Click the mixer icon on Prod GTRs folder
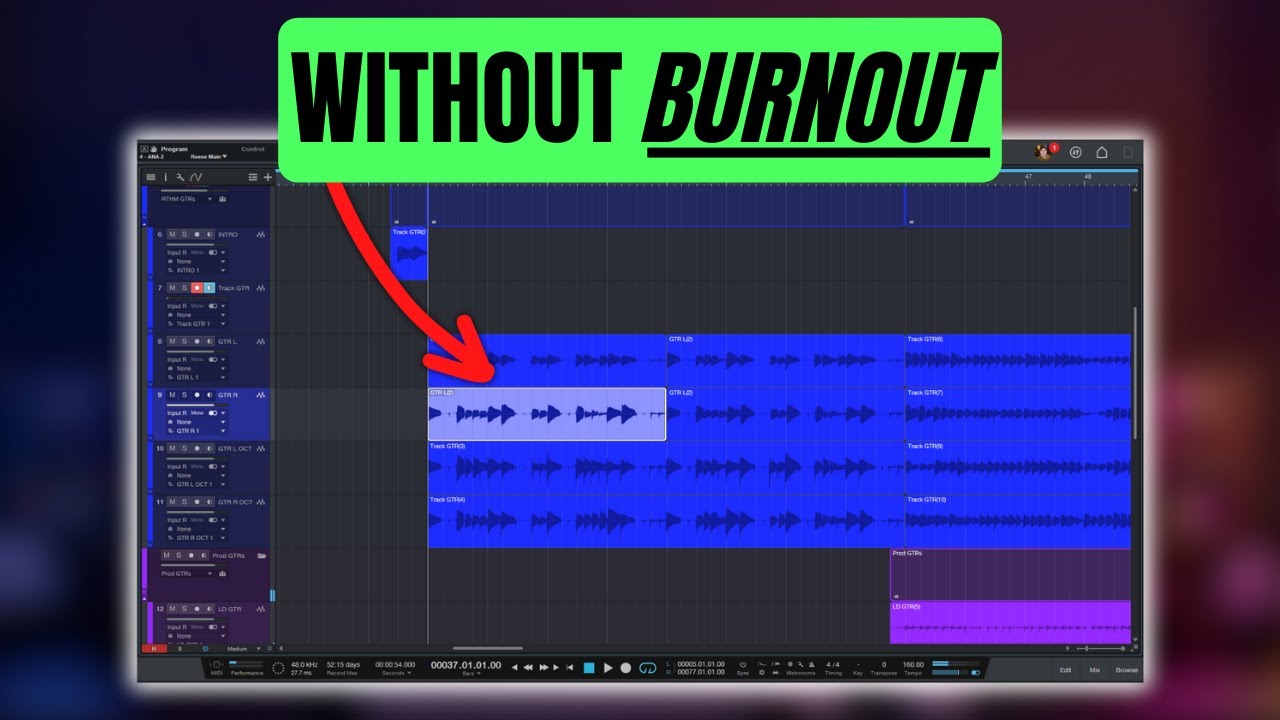1280x720 pixels. click(x=222, y=573)
